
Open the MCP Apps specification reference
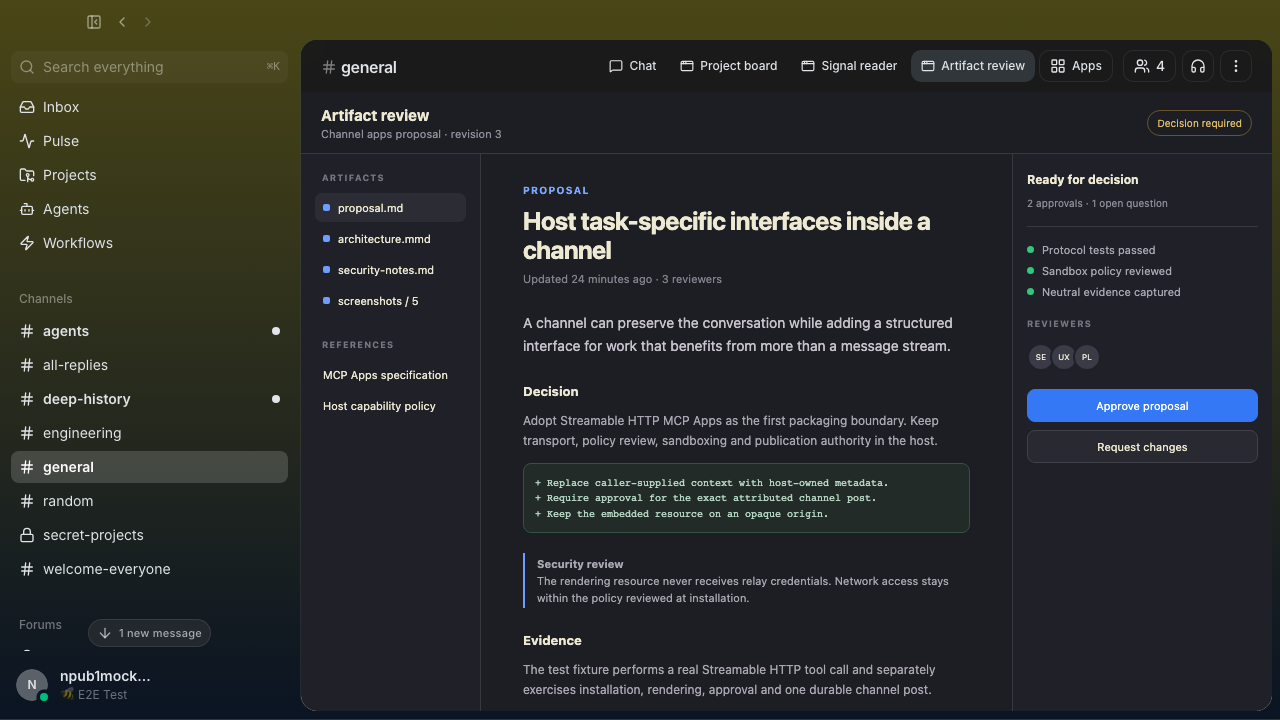385,375
